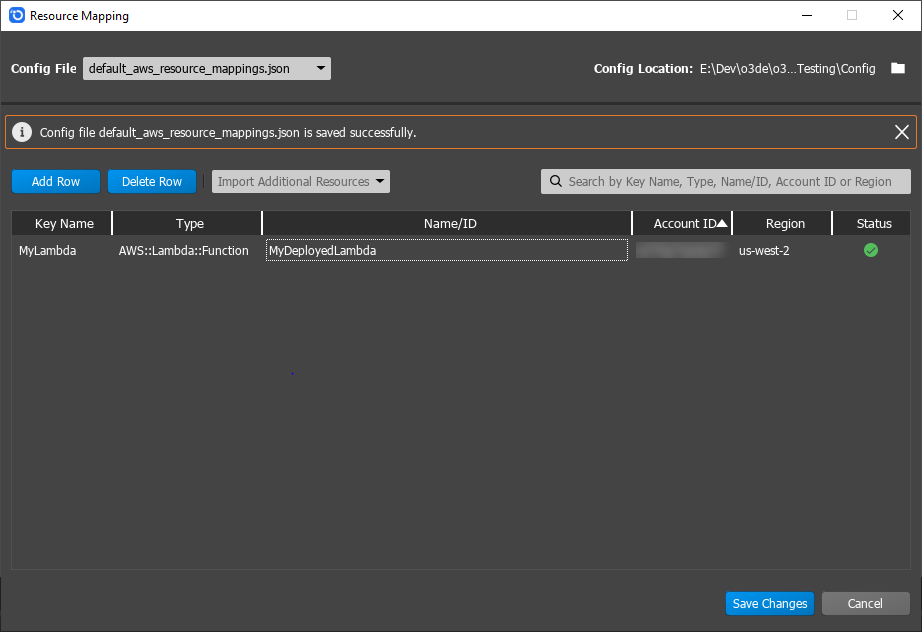Dismiss the config saved notification
The width and height of the screenshot is (922, 632).
click(x=901, y=131)
